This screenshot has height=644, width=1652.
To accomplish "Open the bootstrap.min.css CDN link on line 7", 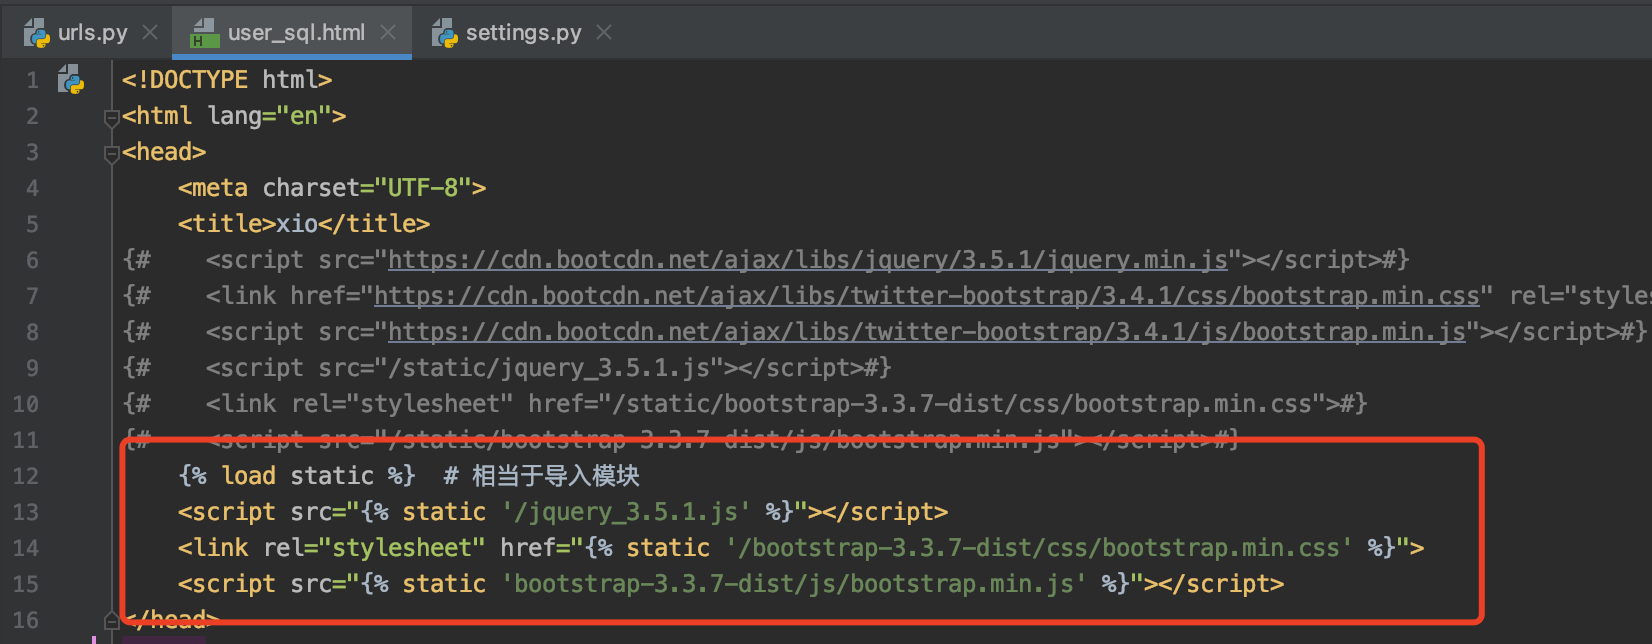I will (x=926, y=296).
